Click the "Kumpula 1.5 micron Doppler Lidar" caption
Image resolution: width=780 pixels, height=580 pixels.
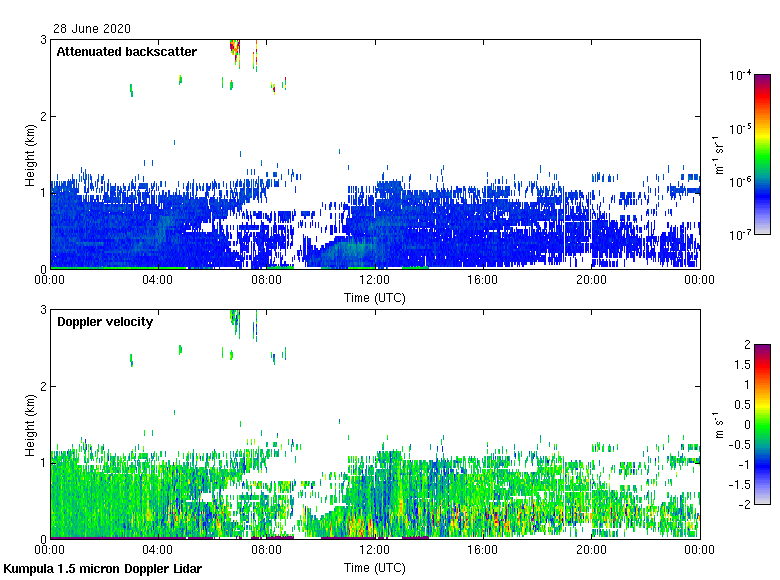click(x=103, y=569)
